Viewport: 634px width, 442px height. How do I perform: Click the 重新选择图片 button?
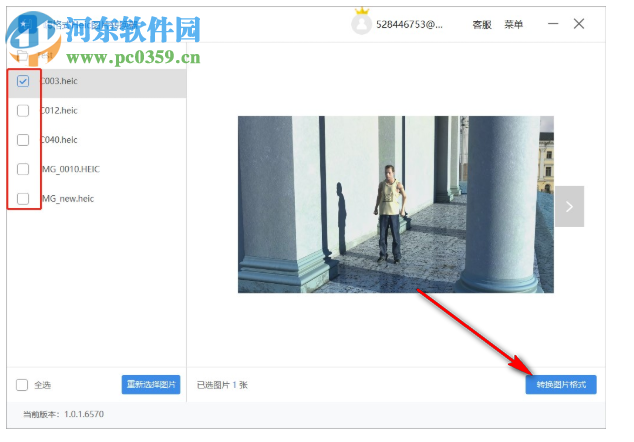[x=151, y=384]
